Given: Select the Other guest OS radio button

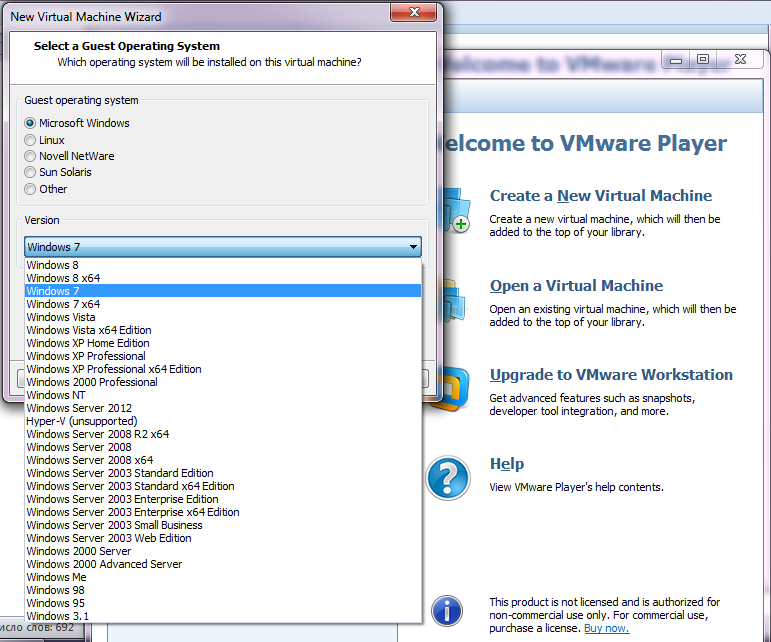Looking at the screenshot, I should pyautogui.click(x=30, y=189).
